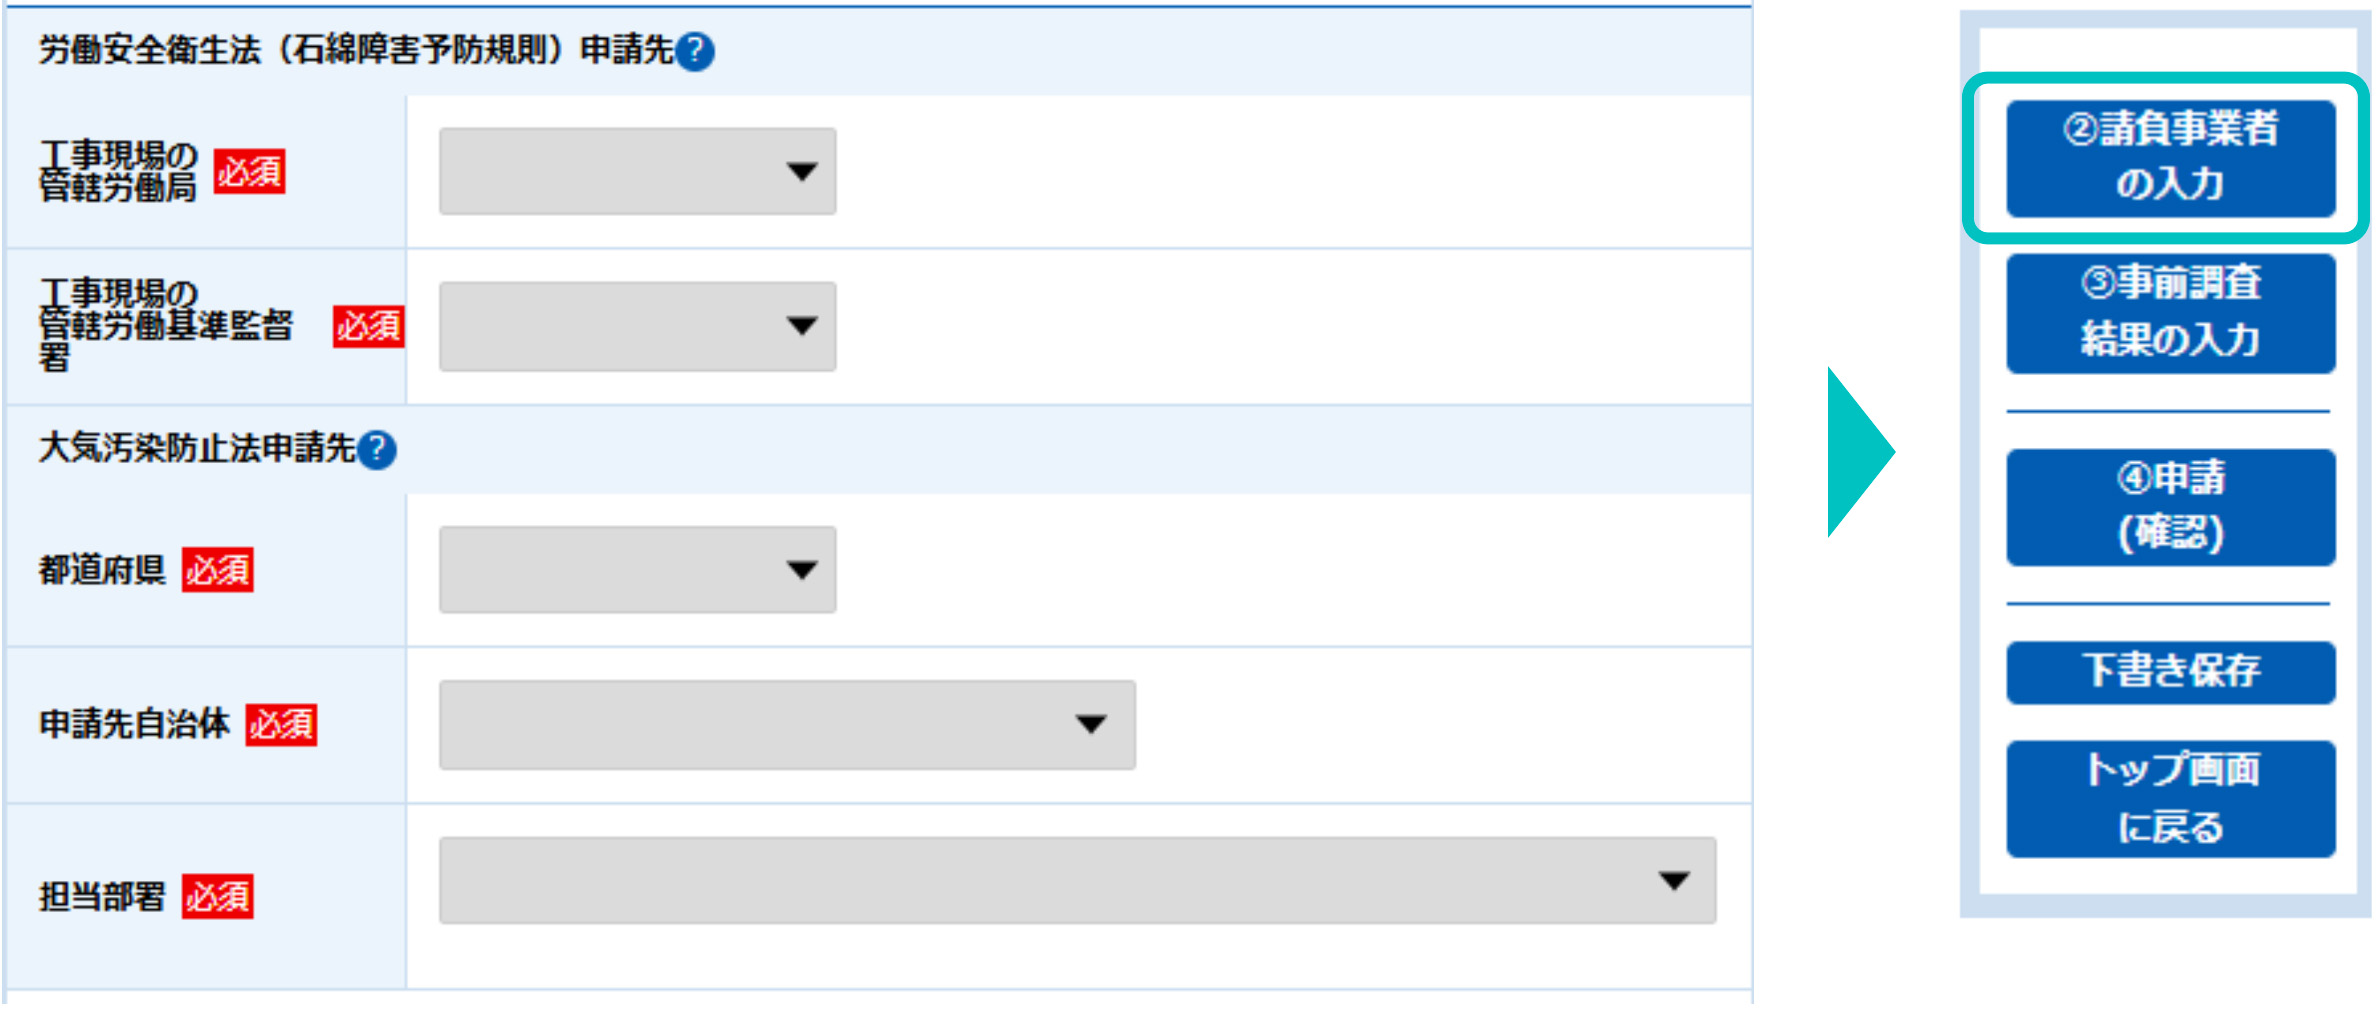
Task: Expand the 申請先自治体 dropdown list
Action: pos(786,725)
